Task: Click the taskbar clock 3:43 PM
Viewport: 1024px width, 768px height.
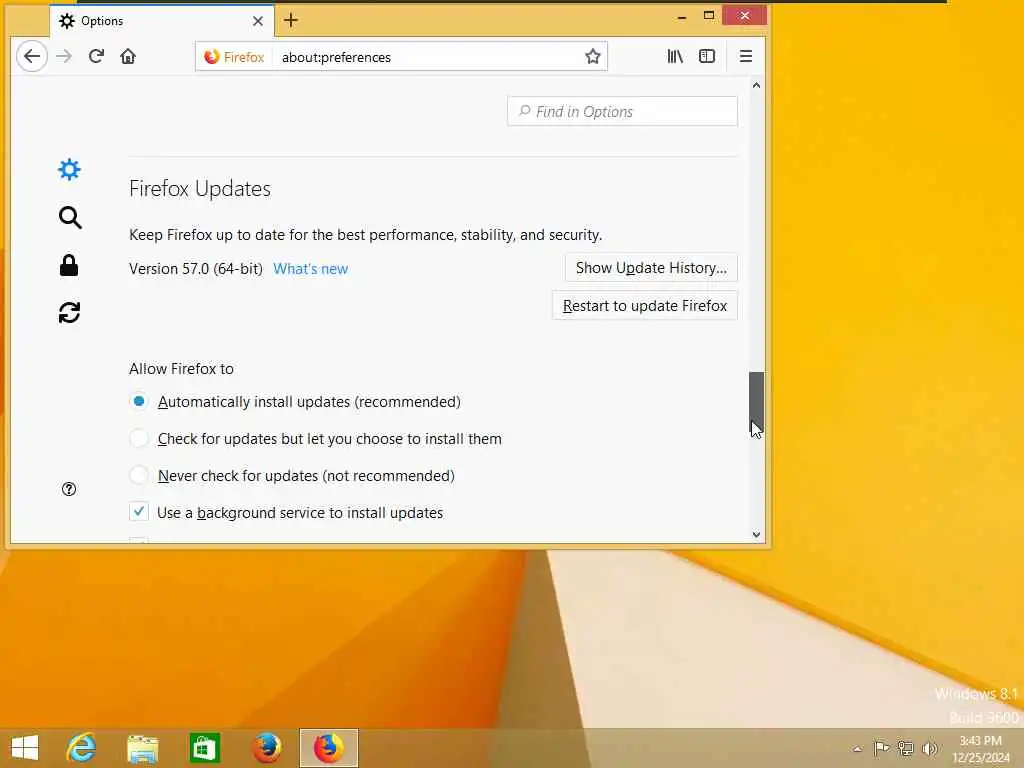Action: (x=980, y=741)
